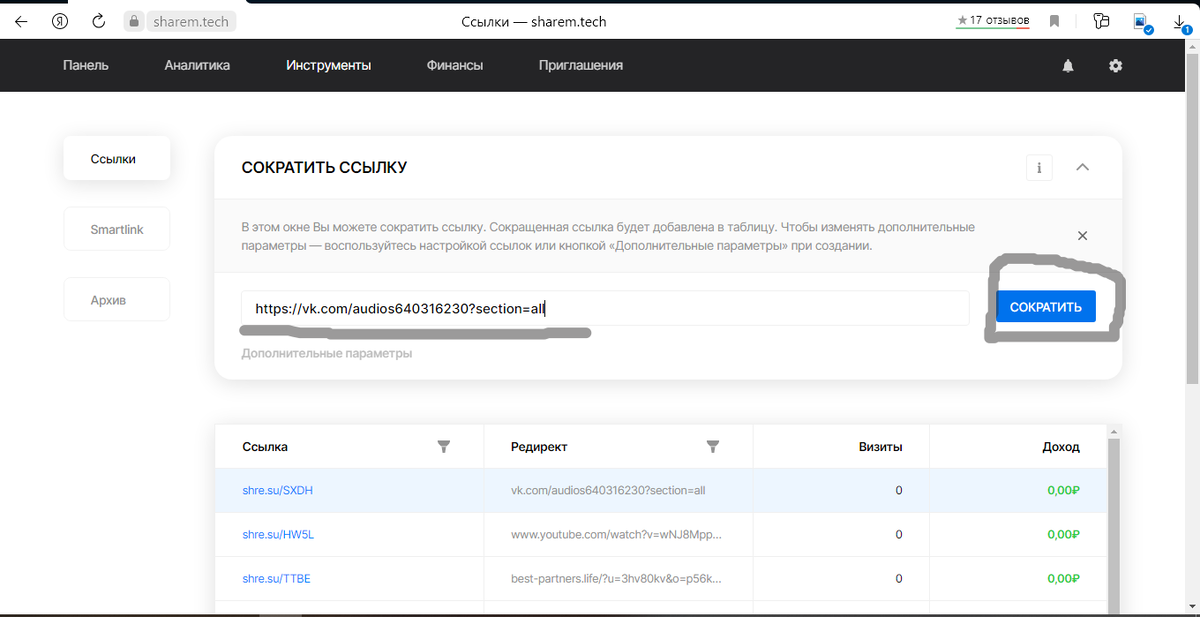Open the browser extensions icon
The width and height of the screenshot is (1200, 617).
pos(1102,21)
